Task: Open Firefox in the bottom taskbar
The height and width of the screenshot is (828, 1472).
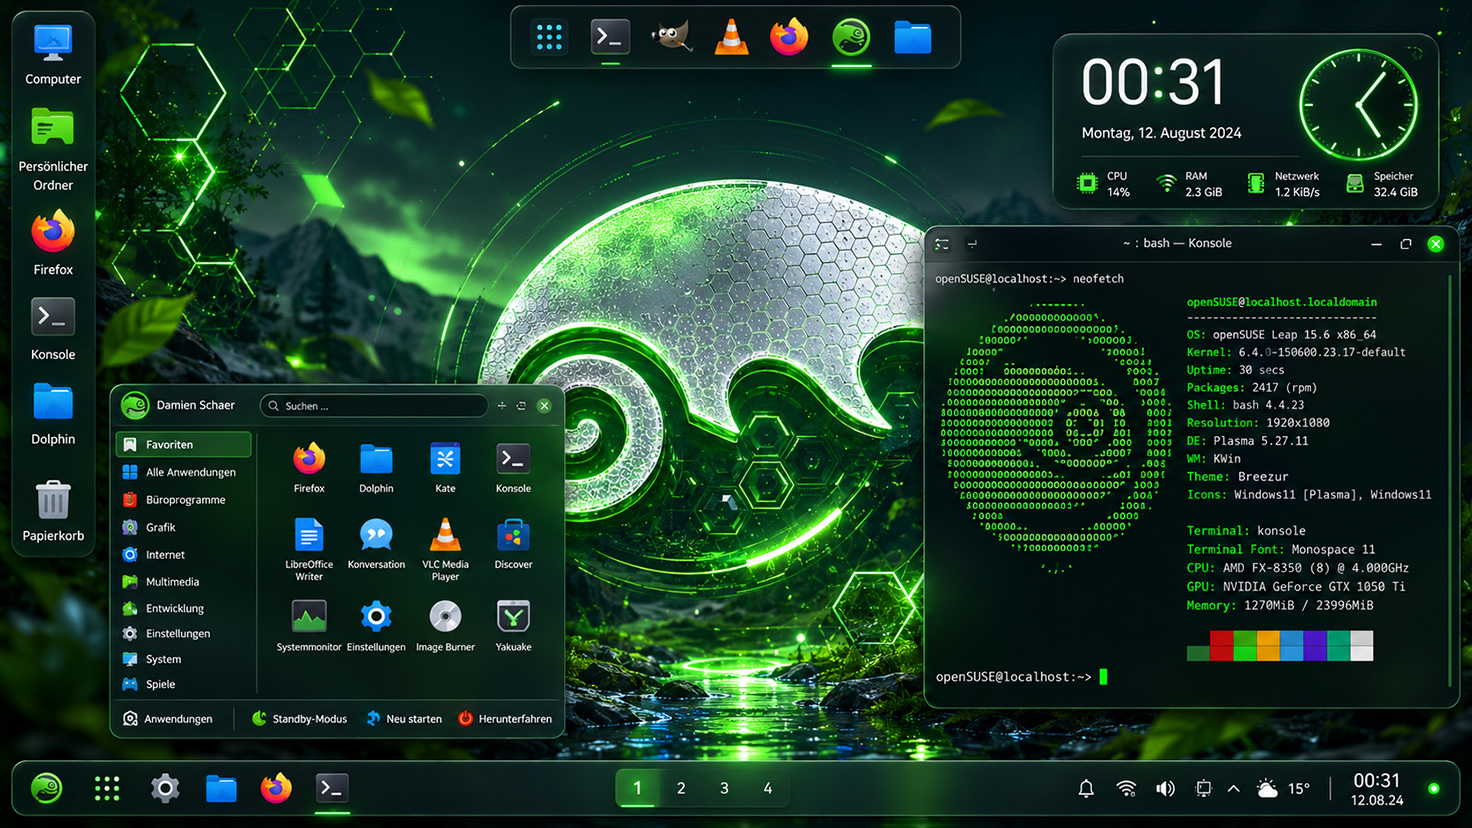Action: pos(276,788)
